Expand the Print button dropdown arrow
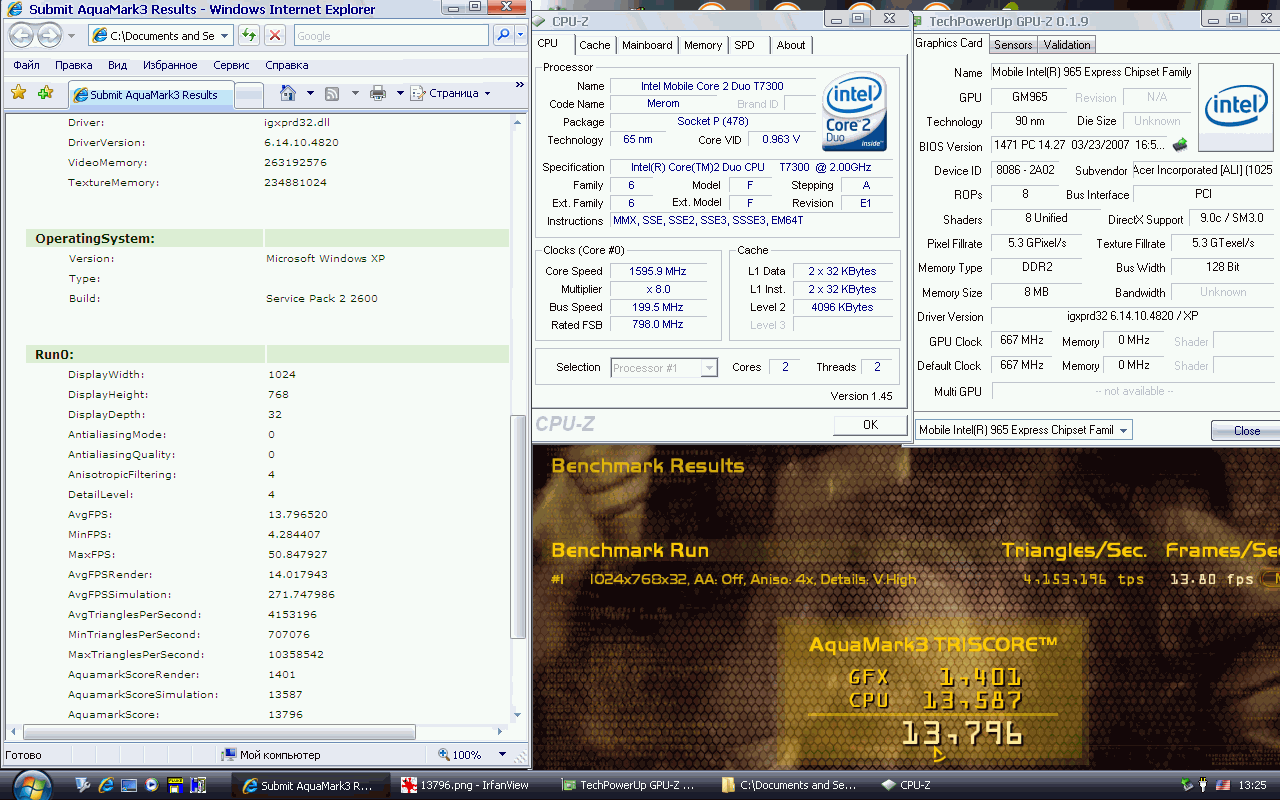This screenshot has width=1280, height=800. pos(399,93)
